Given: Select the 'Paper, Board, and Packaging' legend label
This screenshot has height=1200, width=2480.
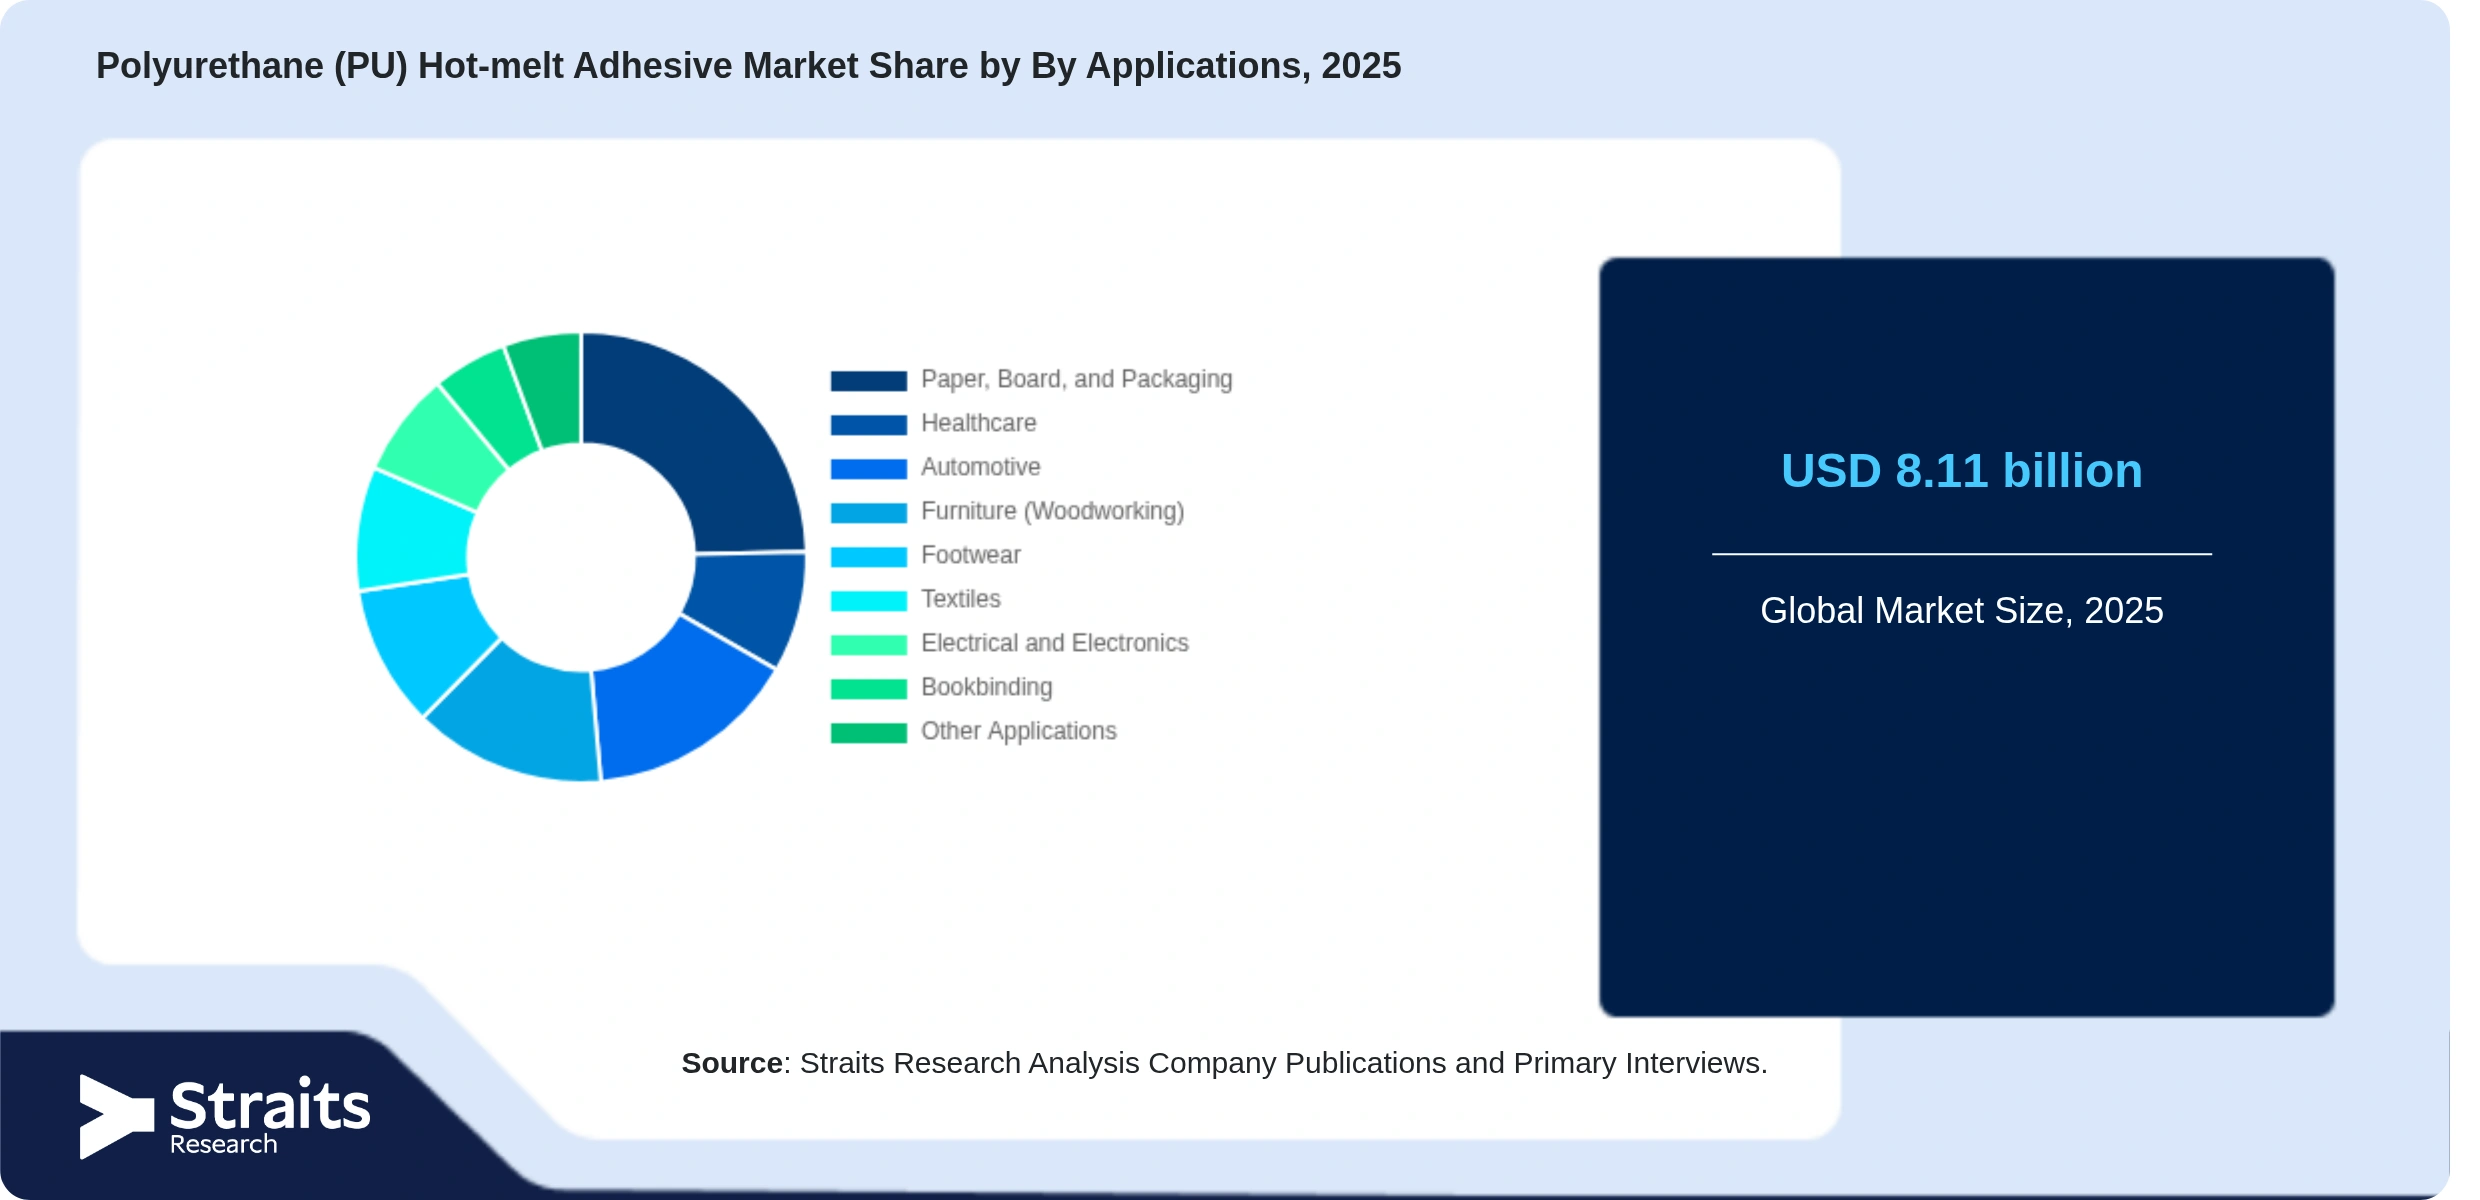Looking at the screenshot, I should (x=1076, y=379).
